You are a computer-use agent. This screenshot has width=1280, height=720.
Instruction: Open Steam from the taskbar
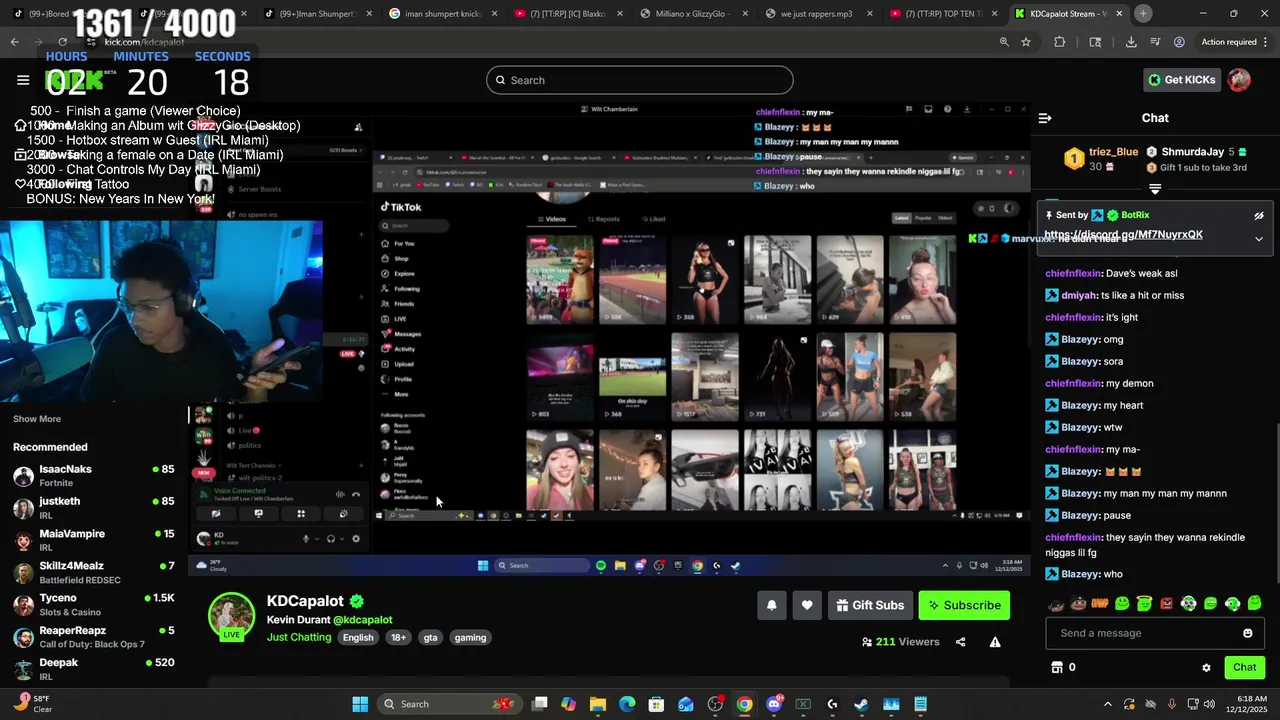click(861, 704)
